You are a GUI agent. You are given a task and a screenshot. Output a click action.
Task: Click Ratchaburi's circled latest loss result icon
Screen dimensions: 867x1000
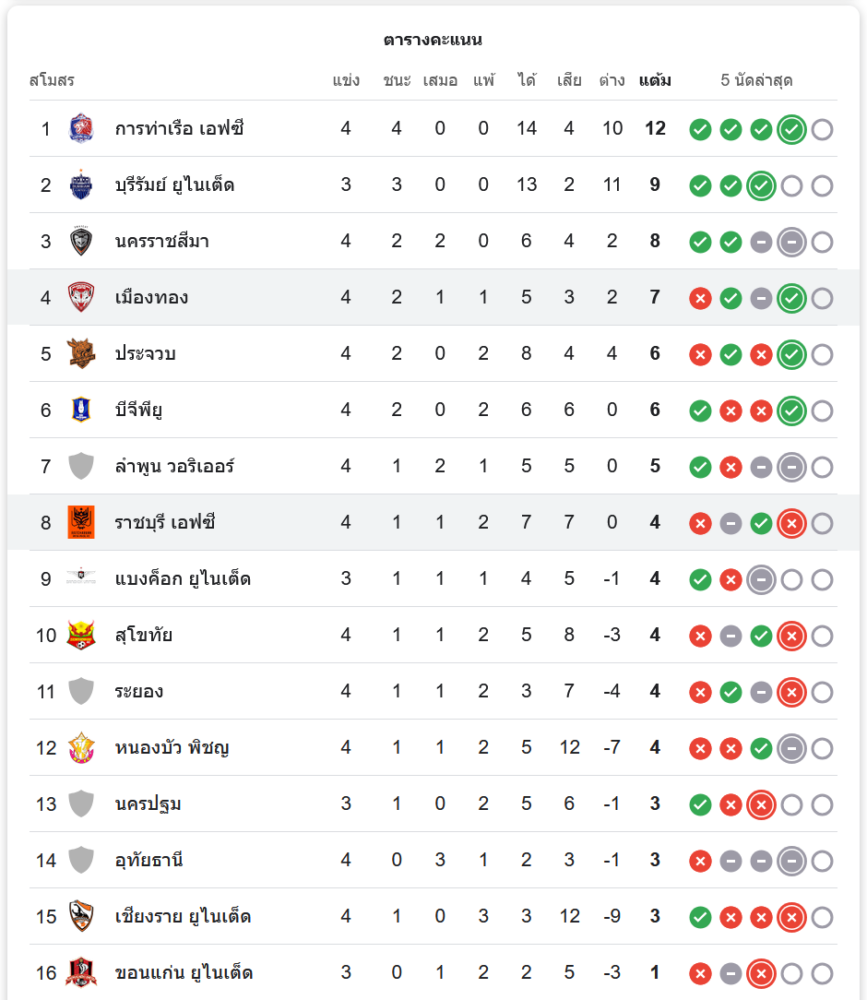point(792,523)
